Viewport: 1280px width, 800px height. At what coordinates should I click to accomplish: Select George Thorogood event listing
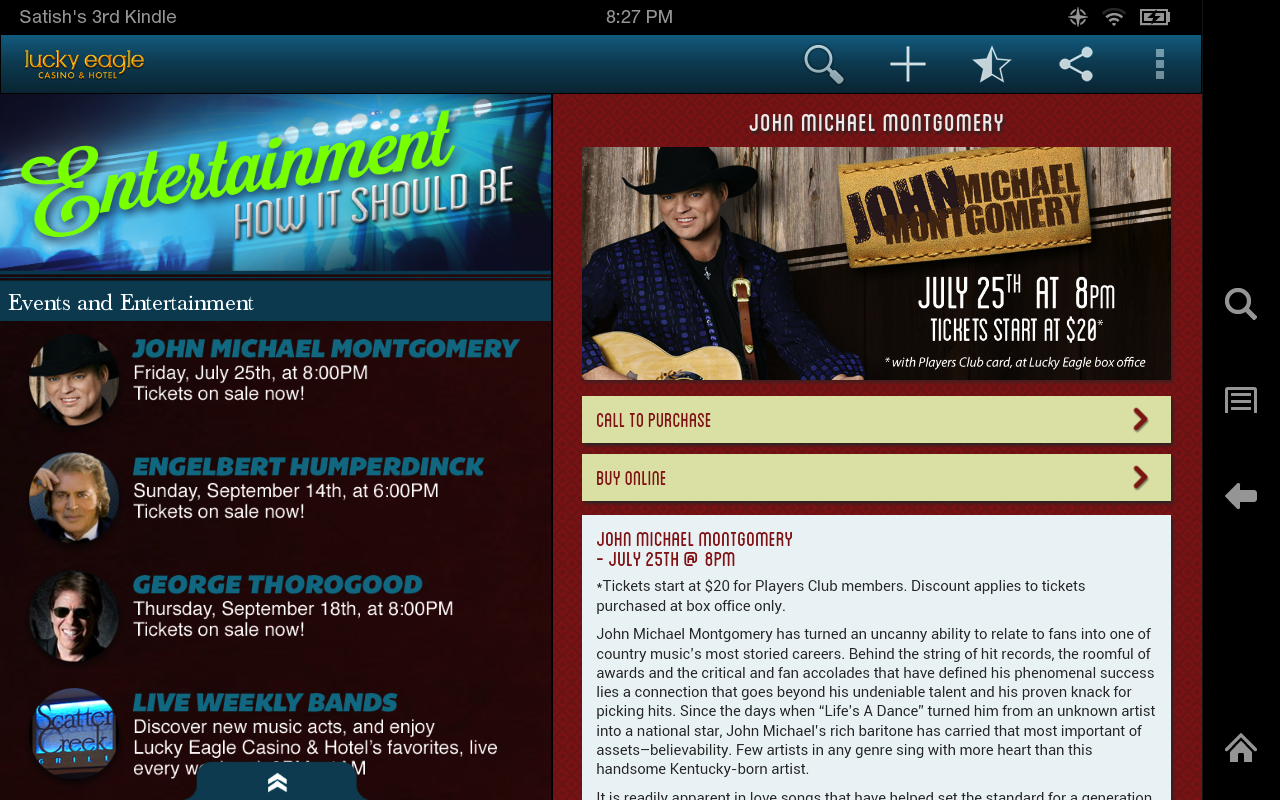pos(275,615)
